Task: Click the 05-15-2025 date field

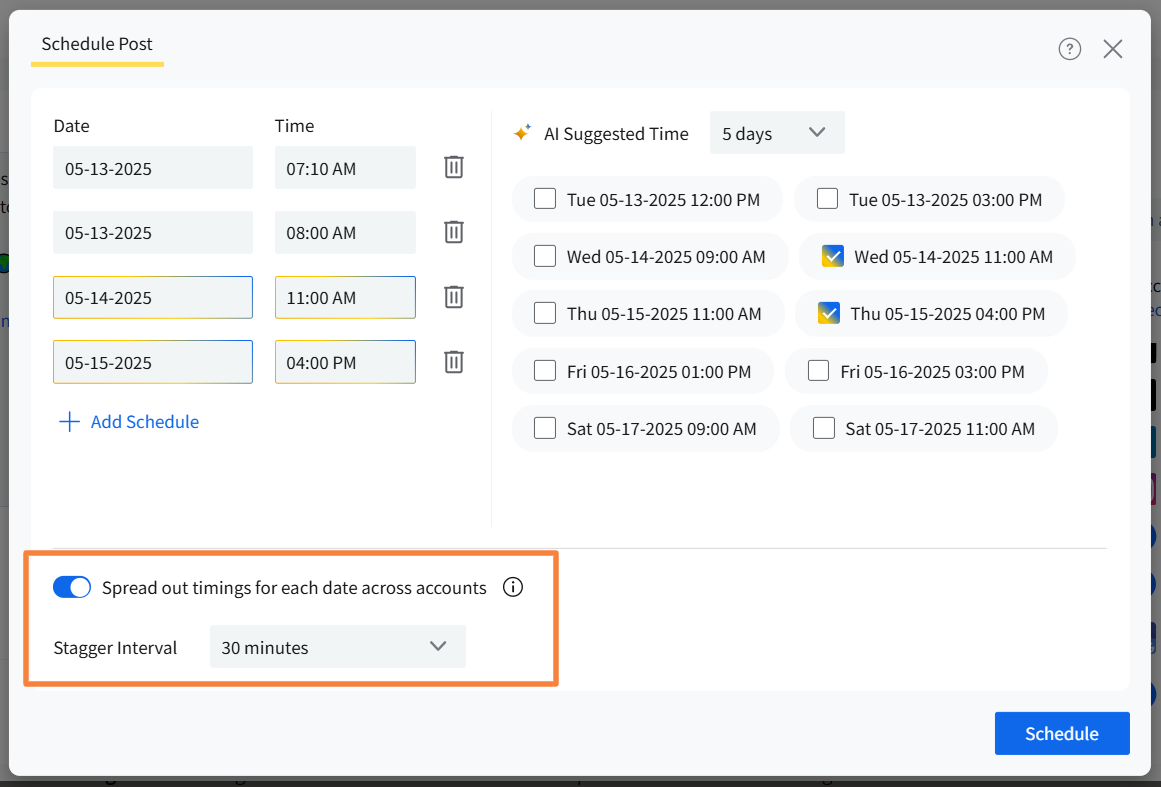Action: tap(152, 362)
